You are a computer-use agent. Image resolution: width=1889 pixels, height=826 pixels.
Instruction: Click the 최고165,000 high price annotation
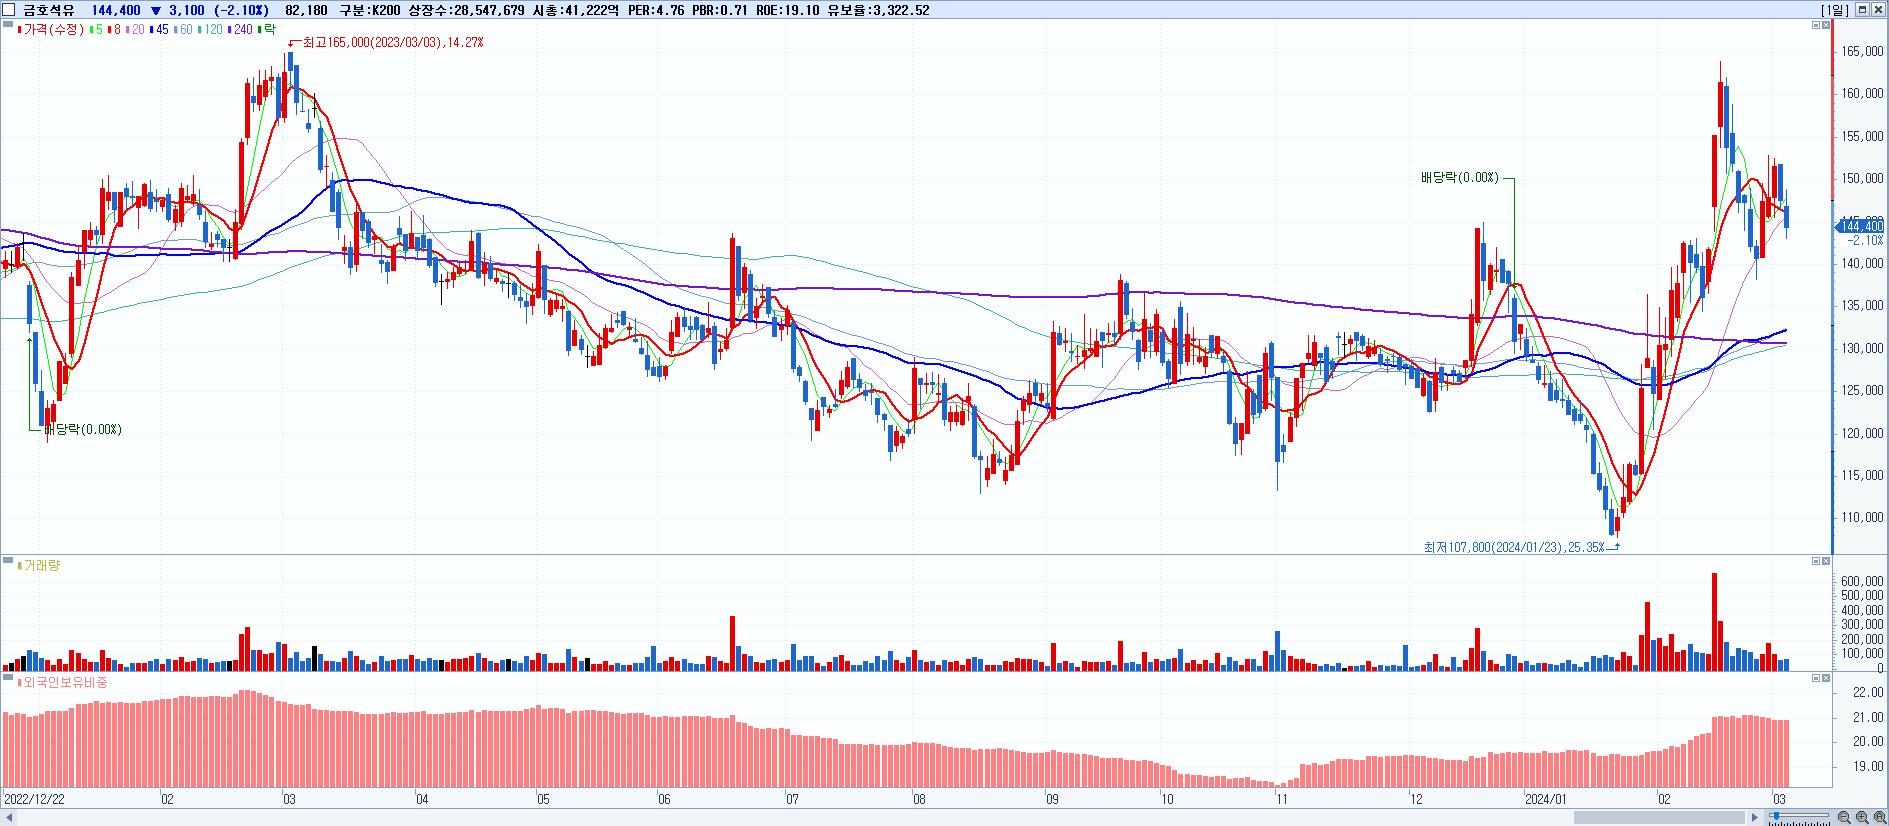point(392,43)
